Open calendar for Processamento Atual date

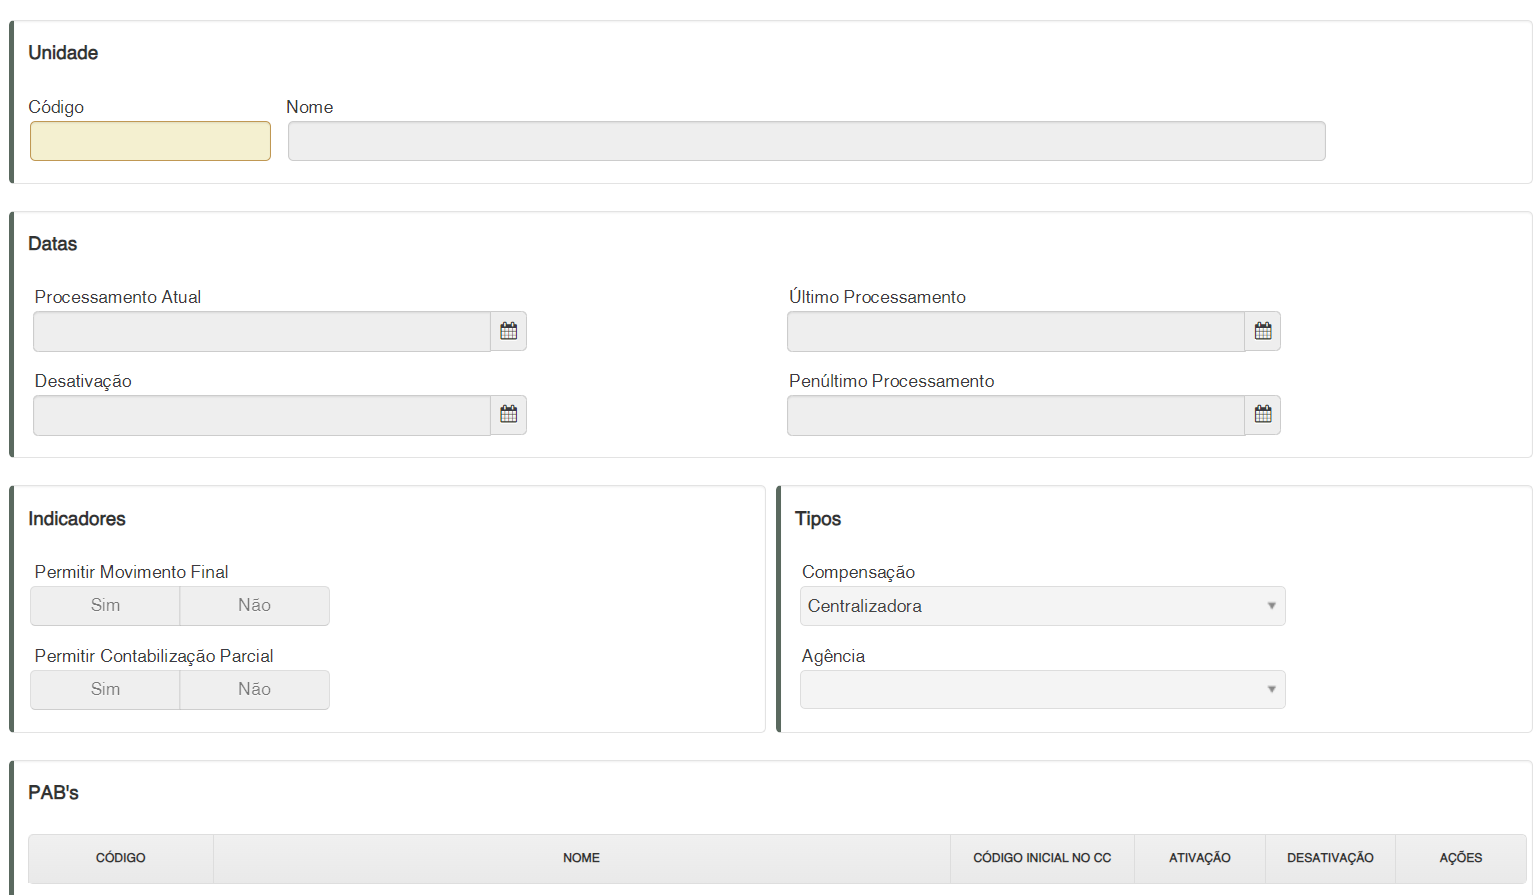tap(509, 331)
